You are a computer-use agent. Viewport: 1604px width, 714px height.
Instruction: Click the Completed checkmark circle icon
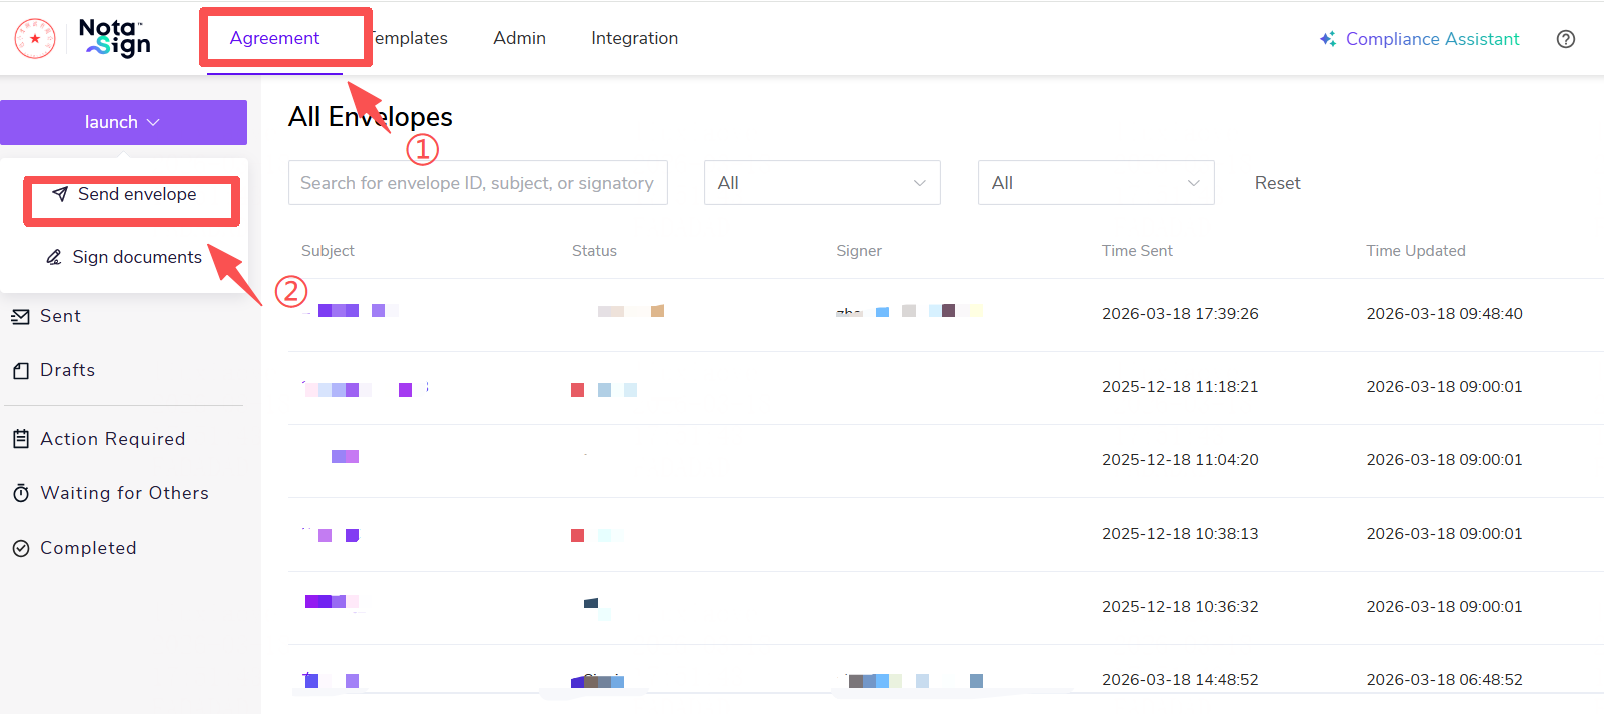20,548
